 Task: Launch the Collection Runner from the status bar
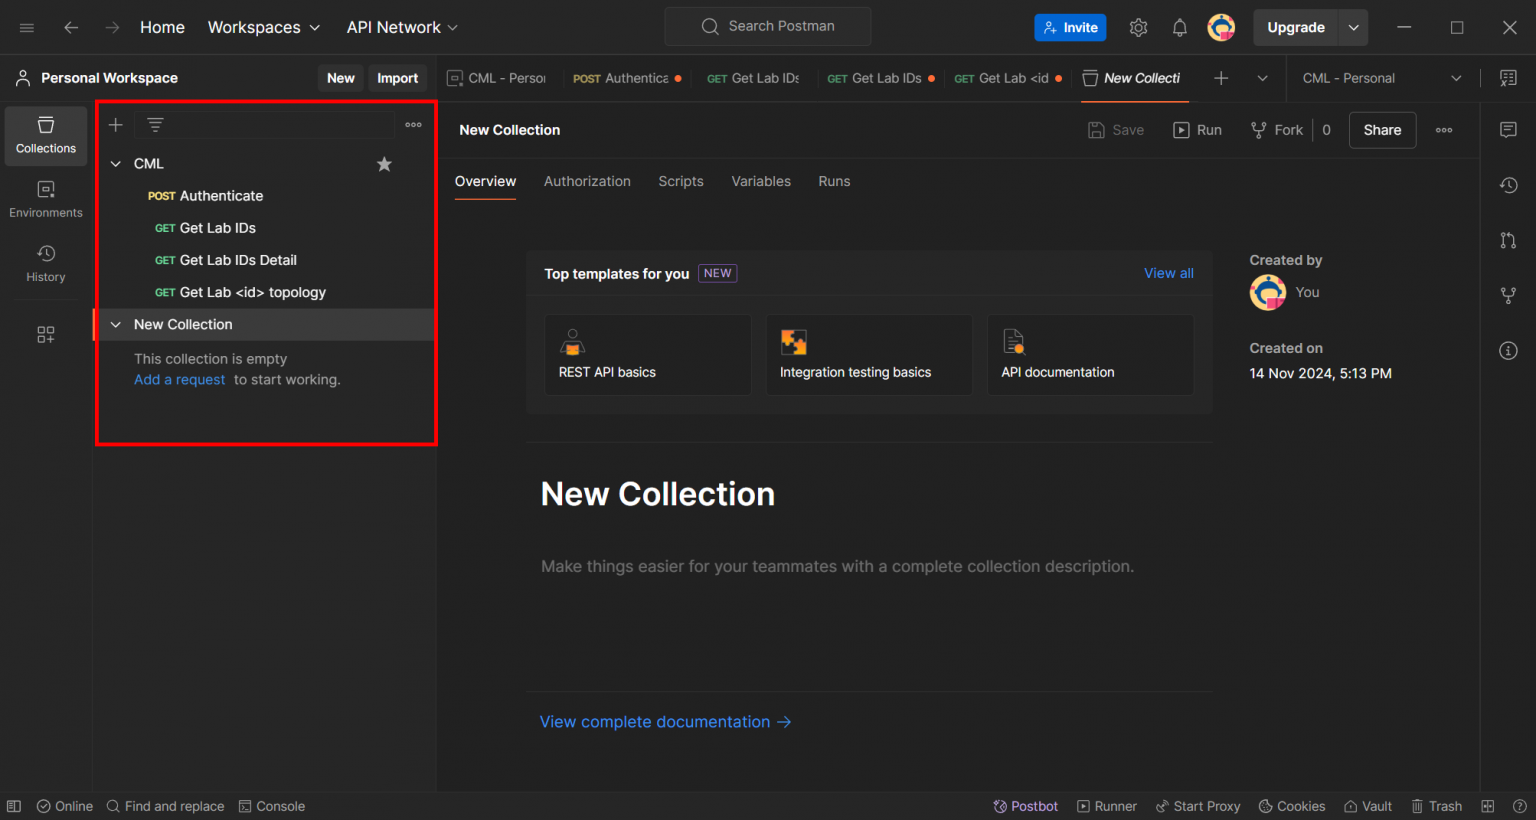point(1107,806)
